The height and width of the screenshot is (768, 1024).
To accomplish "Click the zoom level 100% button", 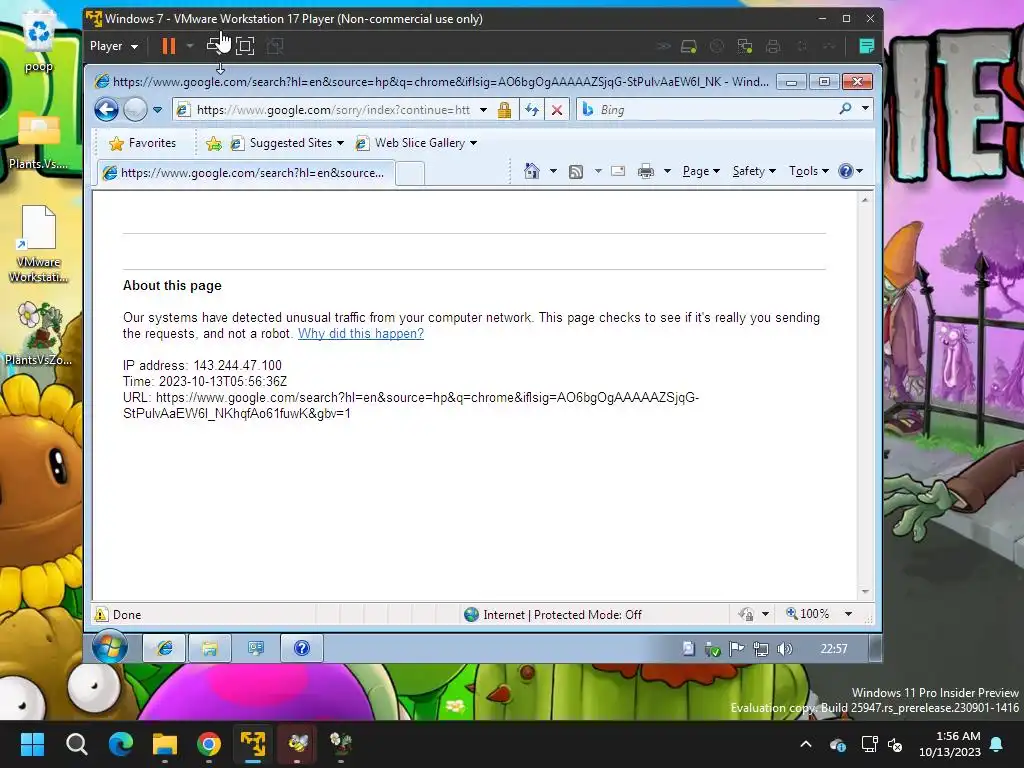I will point(808,614).
